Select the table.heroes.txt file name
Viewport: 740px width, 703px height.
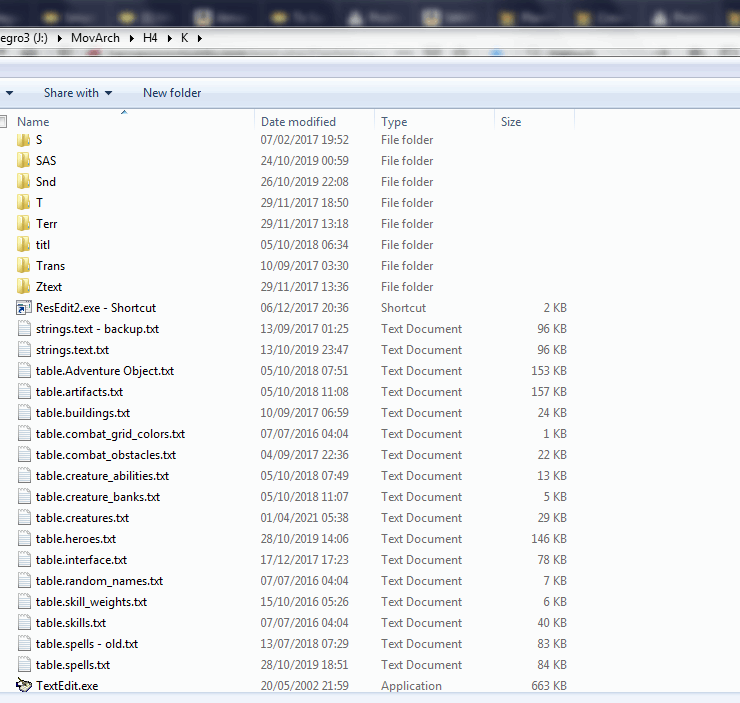(x=76, y=539)
